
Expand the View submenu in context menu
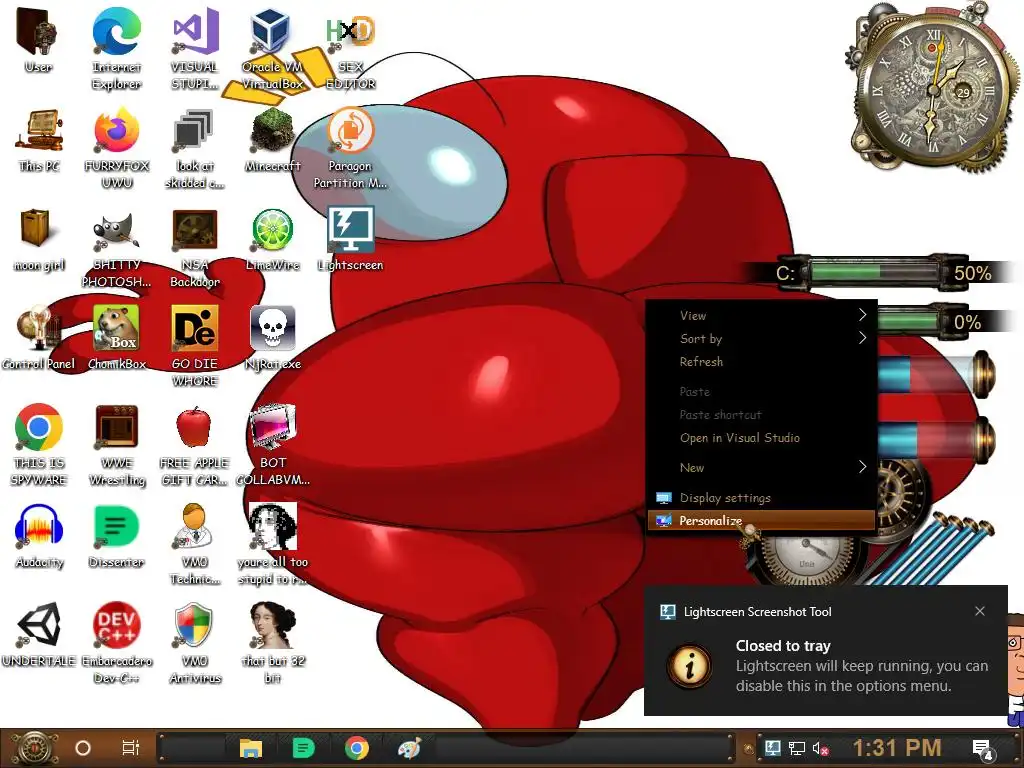click(x=761, y=315)
